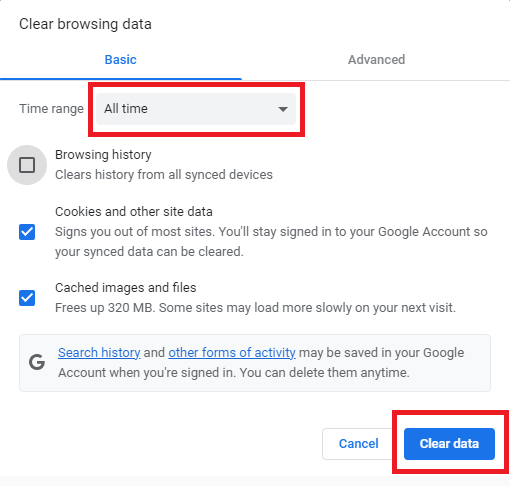The image size is (510, 486).
Task: Select the Basic tab
Action: [x=121, y=60]
